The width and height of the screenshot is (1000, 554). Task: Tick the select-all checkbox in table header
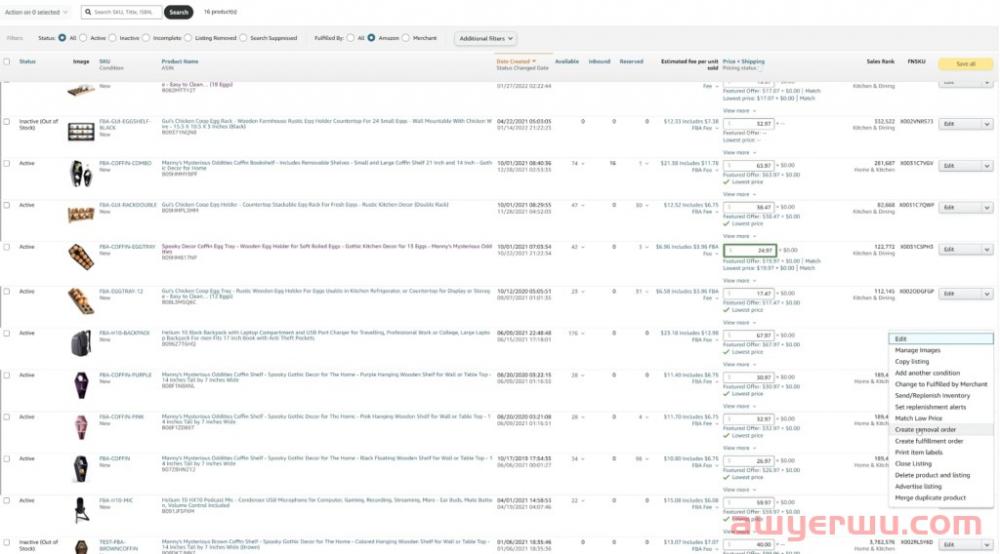pos(7,62)
